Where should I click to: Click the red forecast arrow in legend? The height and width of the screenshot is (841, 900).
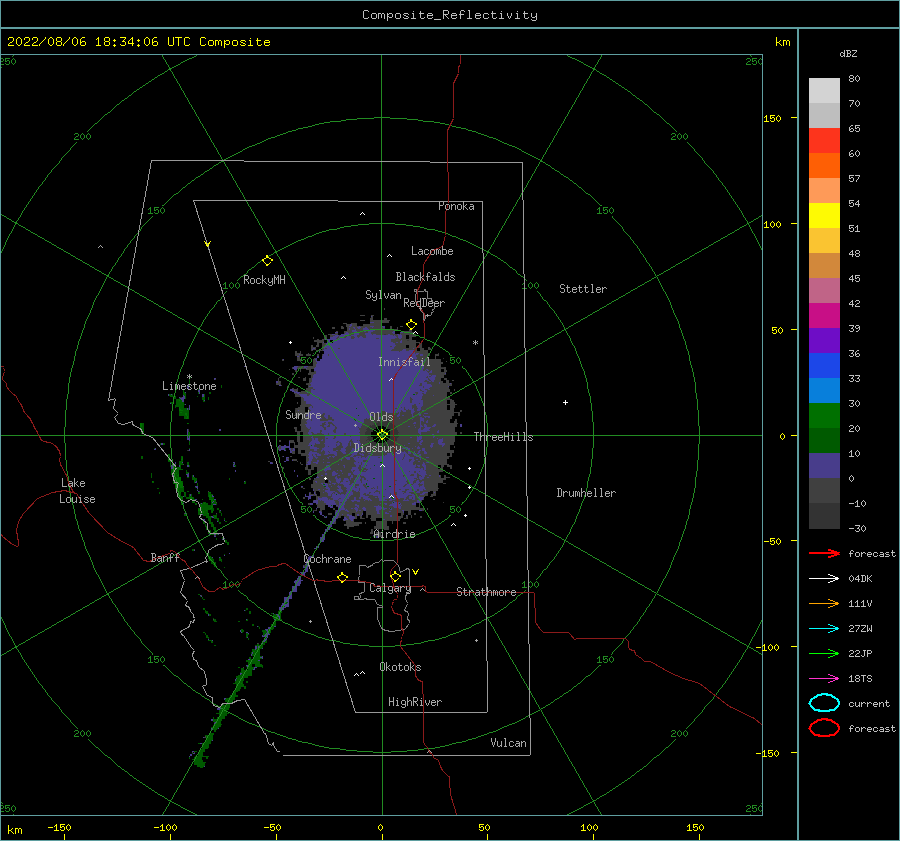(x=824, y=553)
